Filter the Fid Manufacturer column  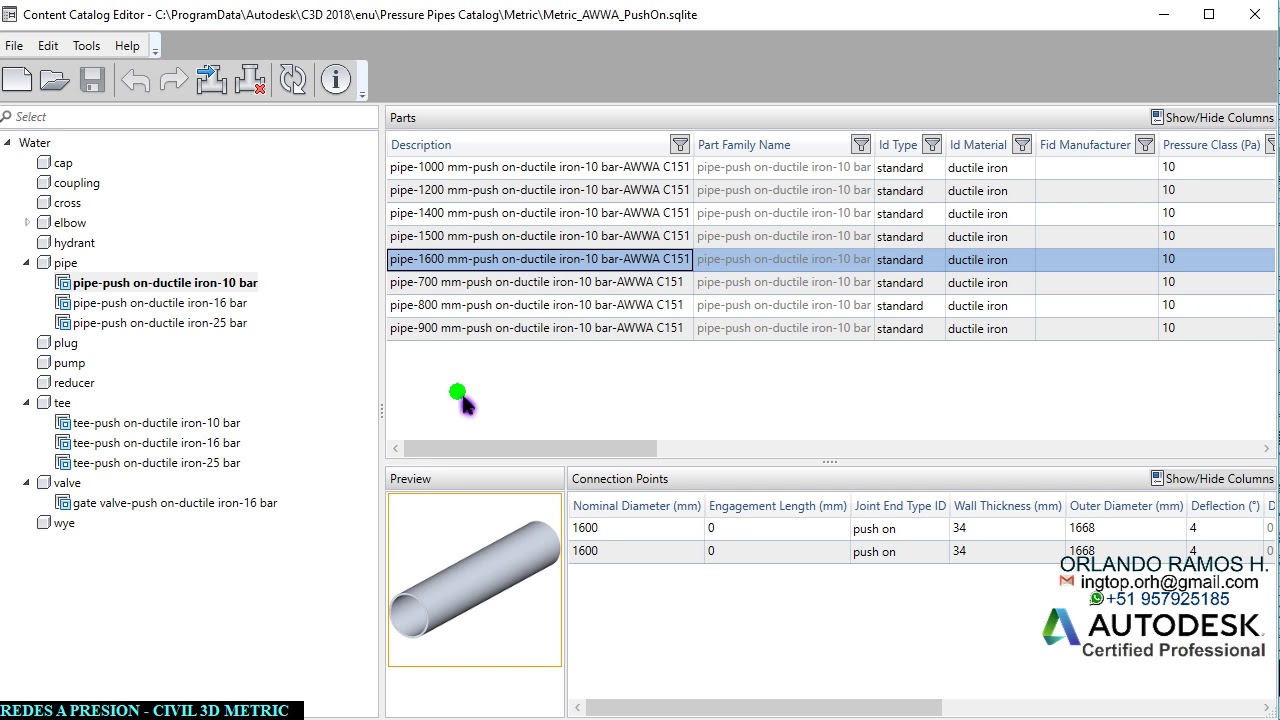tap(1145, 145)
